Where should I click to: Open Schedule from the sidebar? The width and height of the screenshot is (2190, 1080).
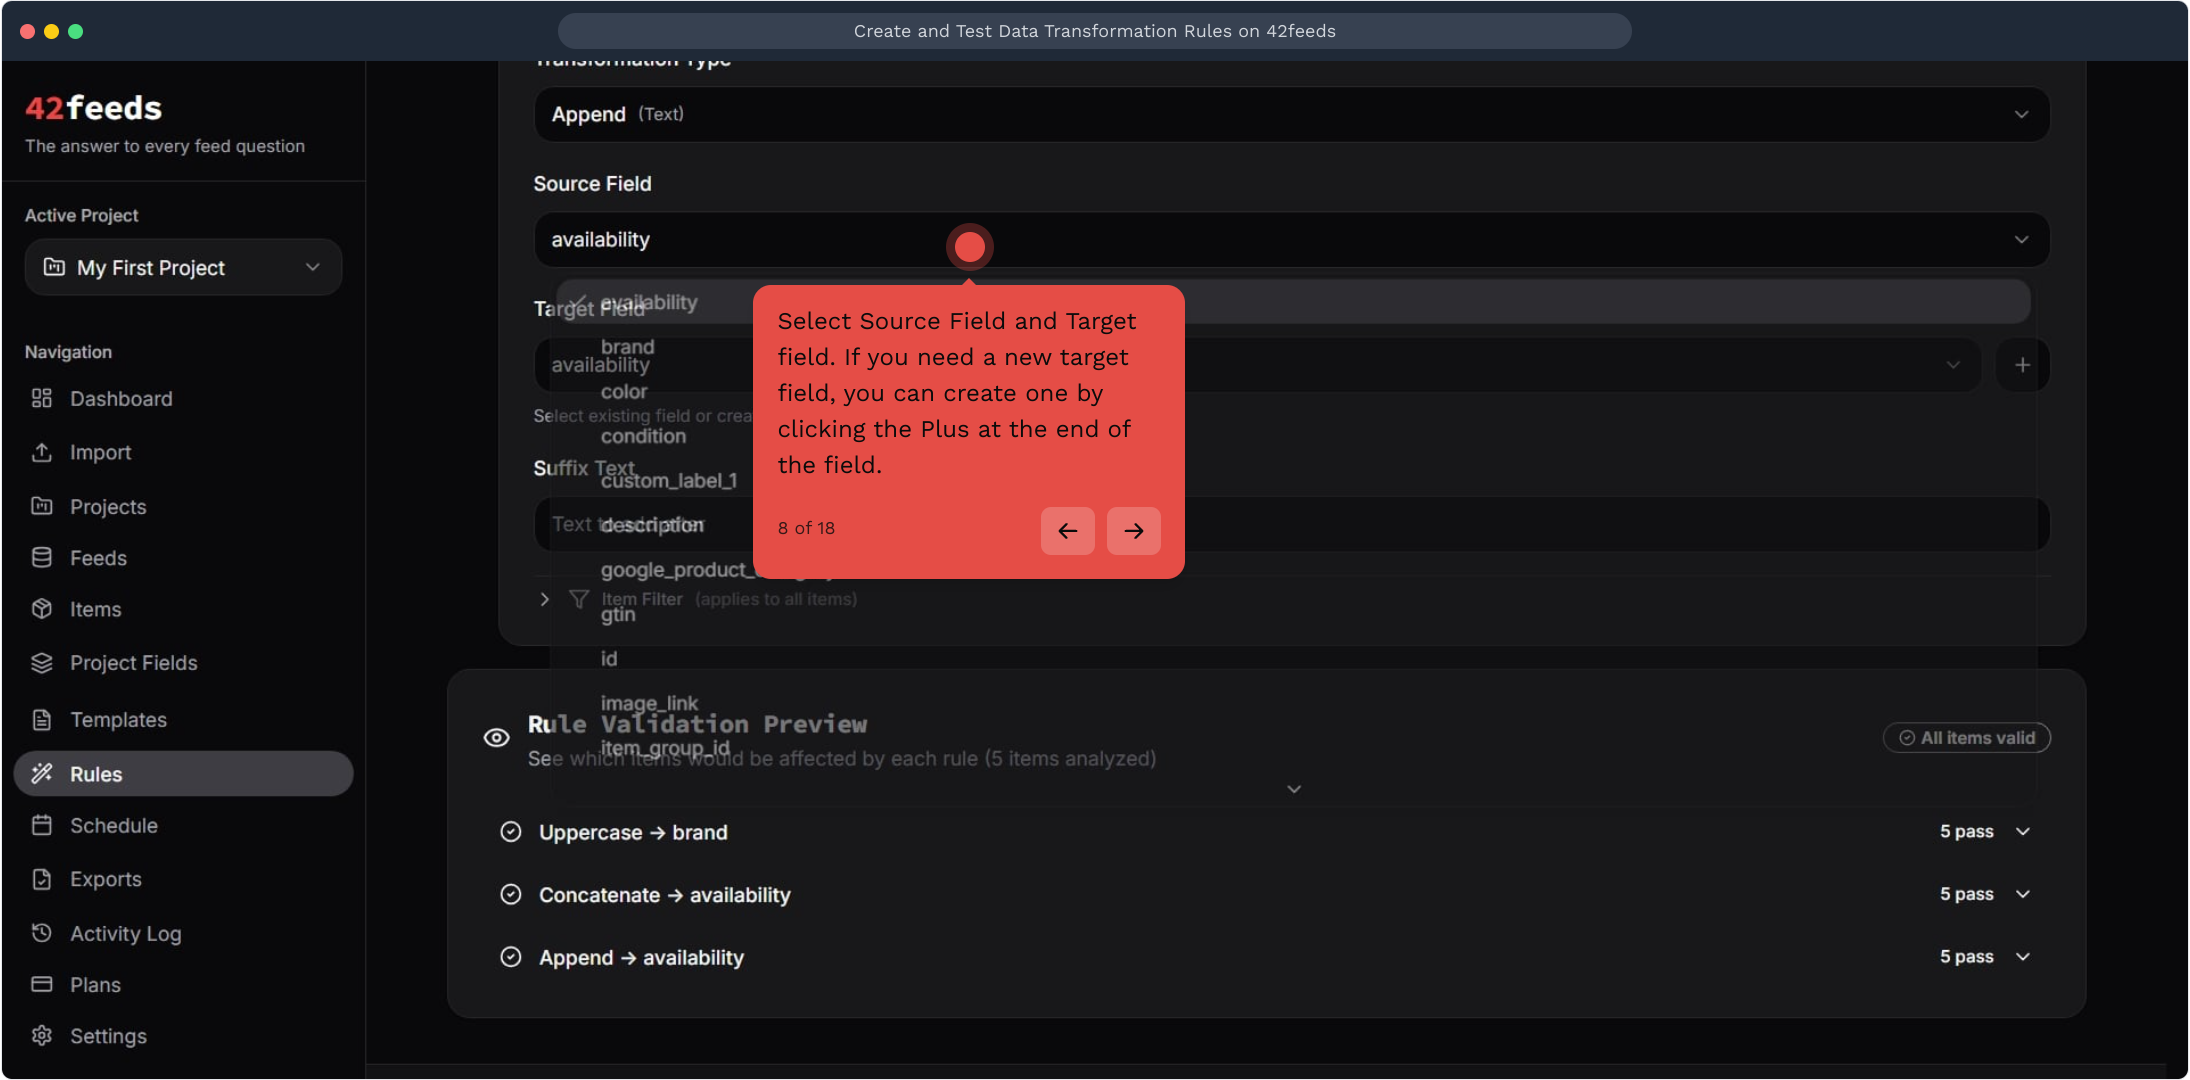[113, 826]
